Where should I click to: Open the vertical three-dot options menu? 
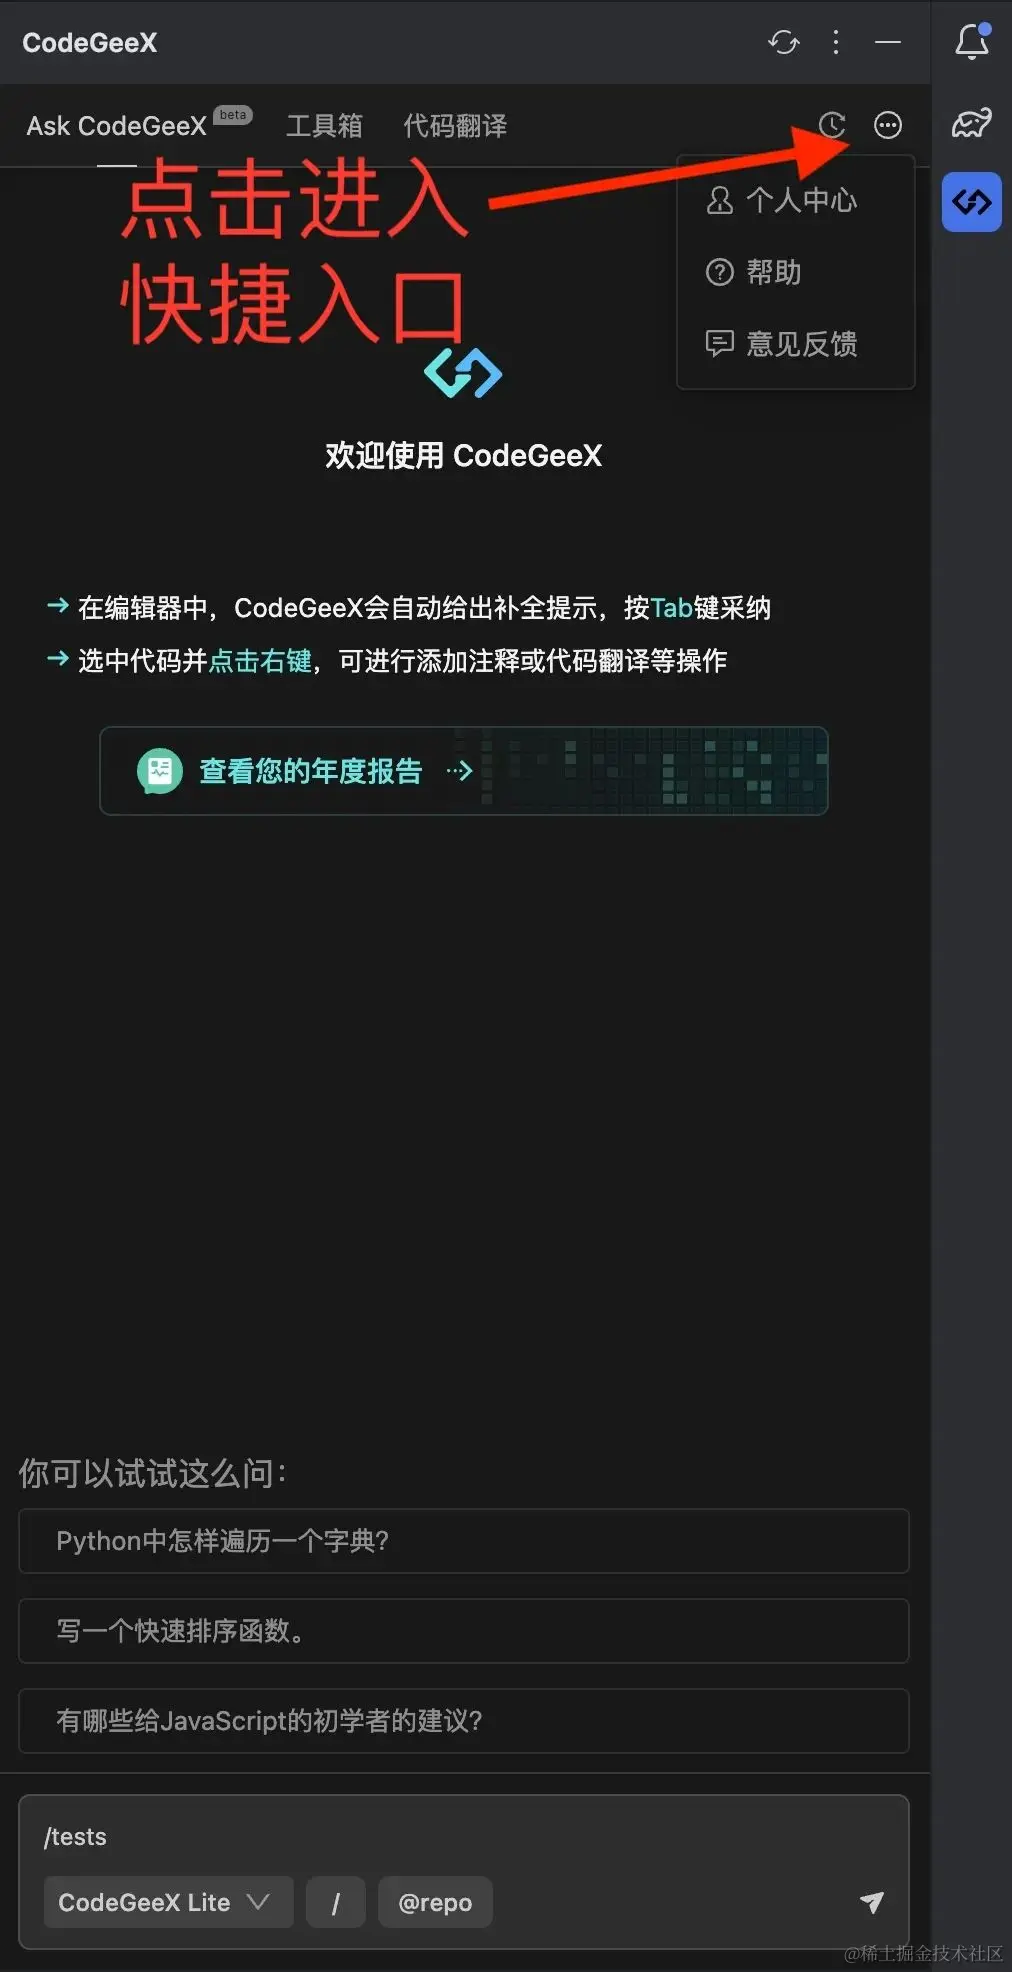point(836,42)
